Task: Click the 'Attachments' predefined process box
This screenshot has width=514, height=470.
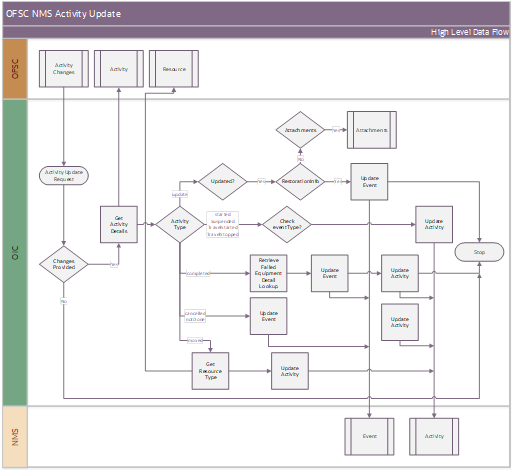Action: (372, 130)
